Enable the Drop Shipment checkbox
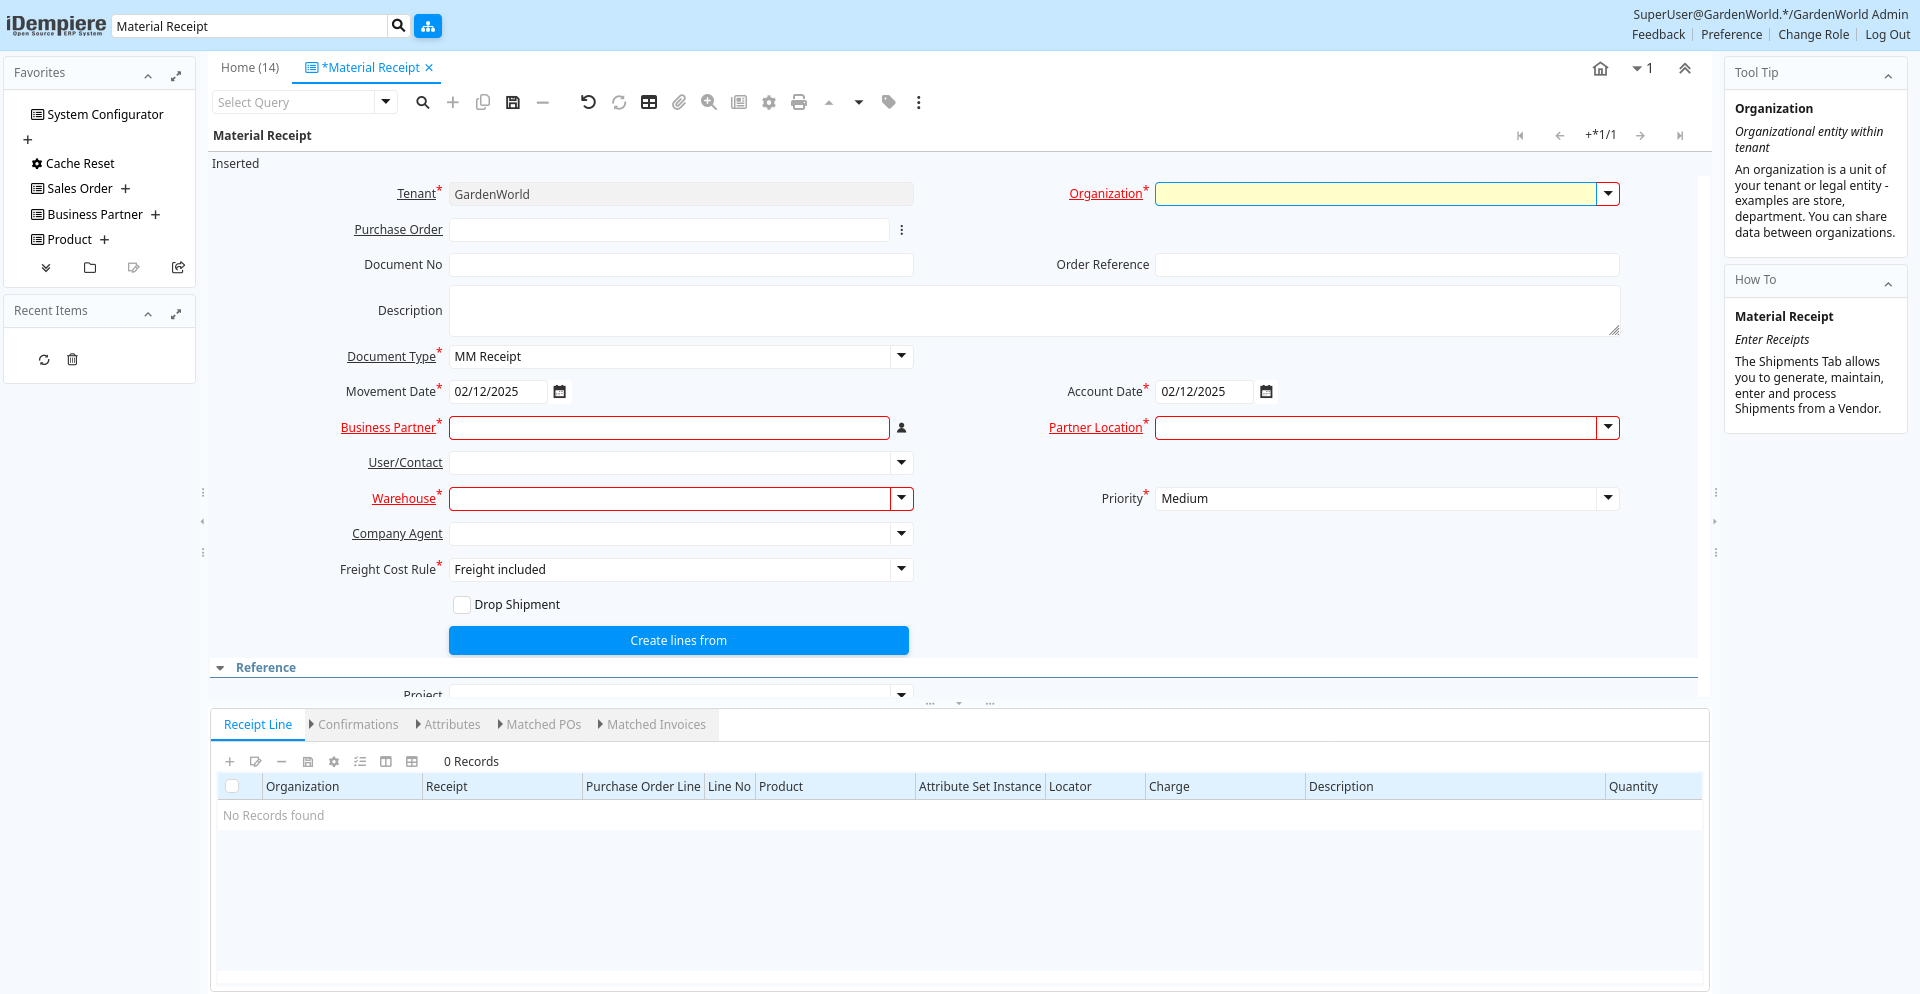This screenshot has height=994, width=1920. 462,605
